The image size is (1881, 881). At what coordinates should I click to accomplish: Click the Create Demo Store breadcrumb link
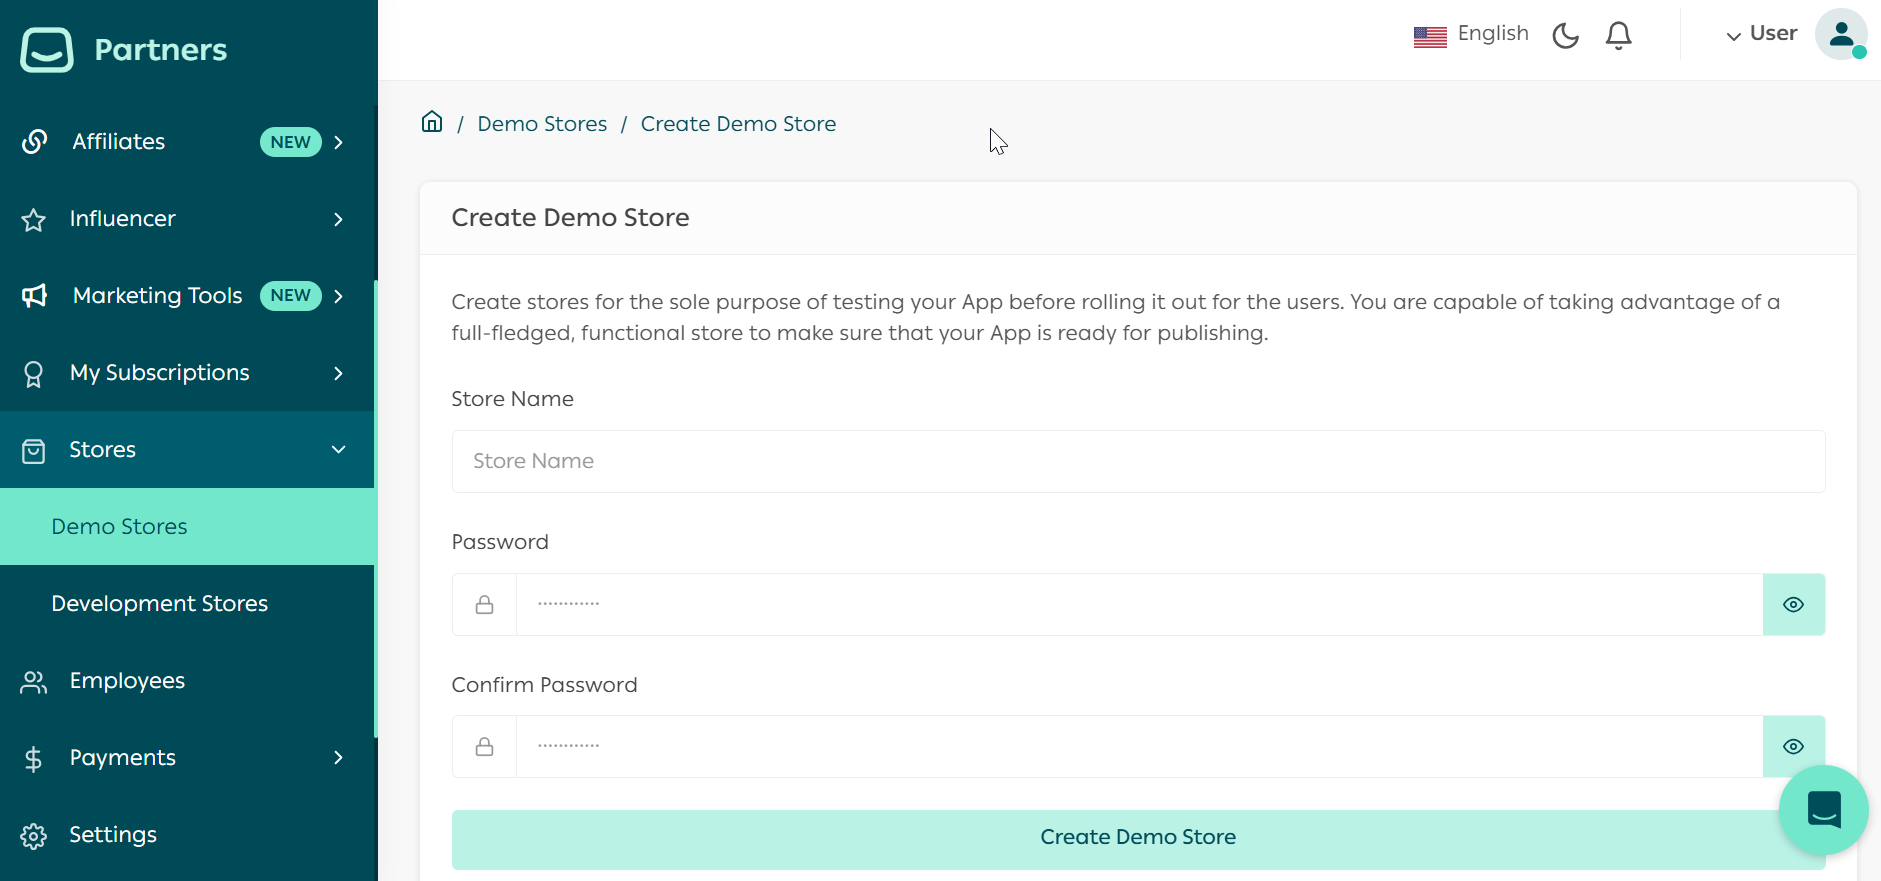(738, 124)
